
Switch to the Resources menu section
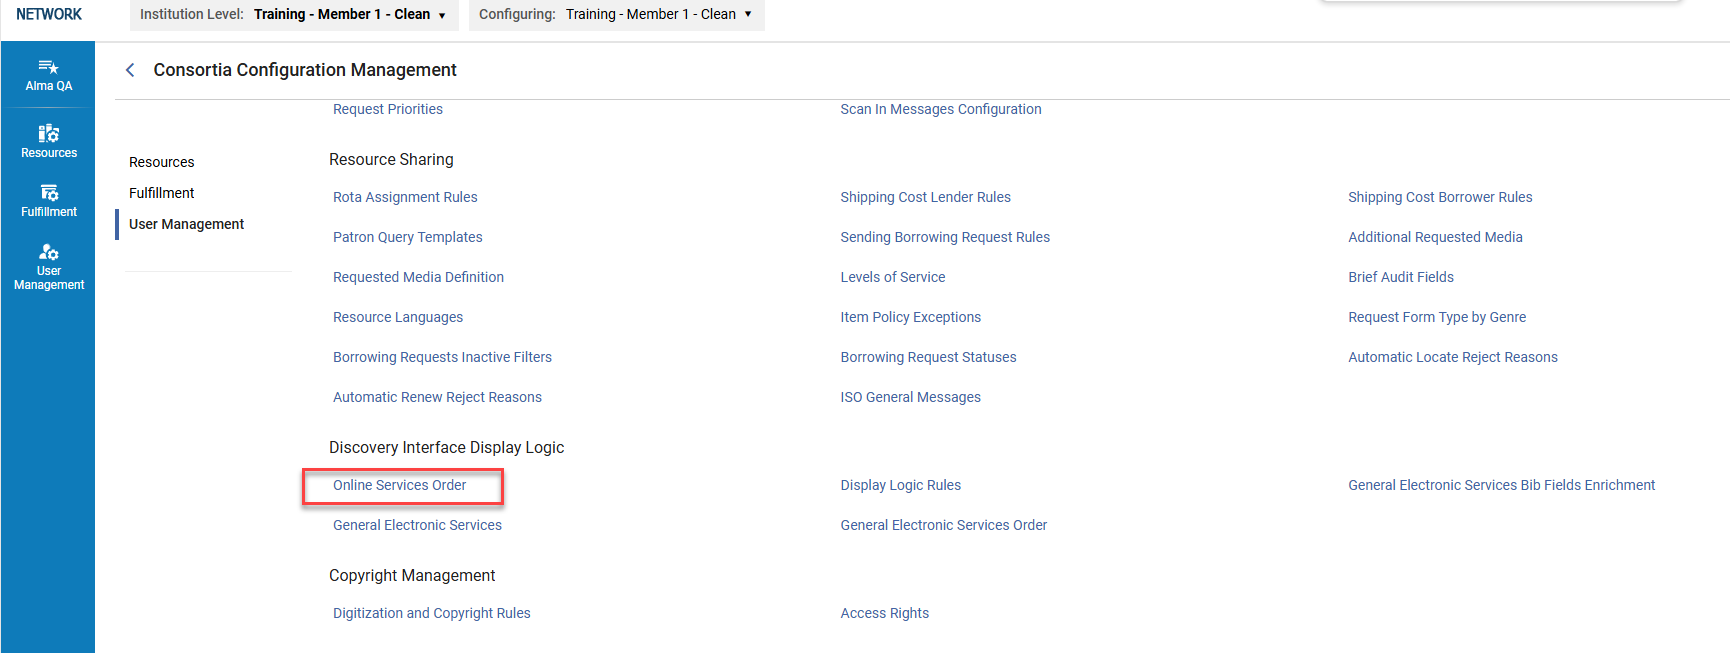pyautogui.click(x=162, y=162)
